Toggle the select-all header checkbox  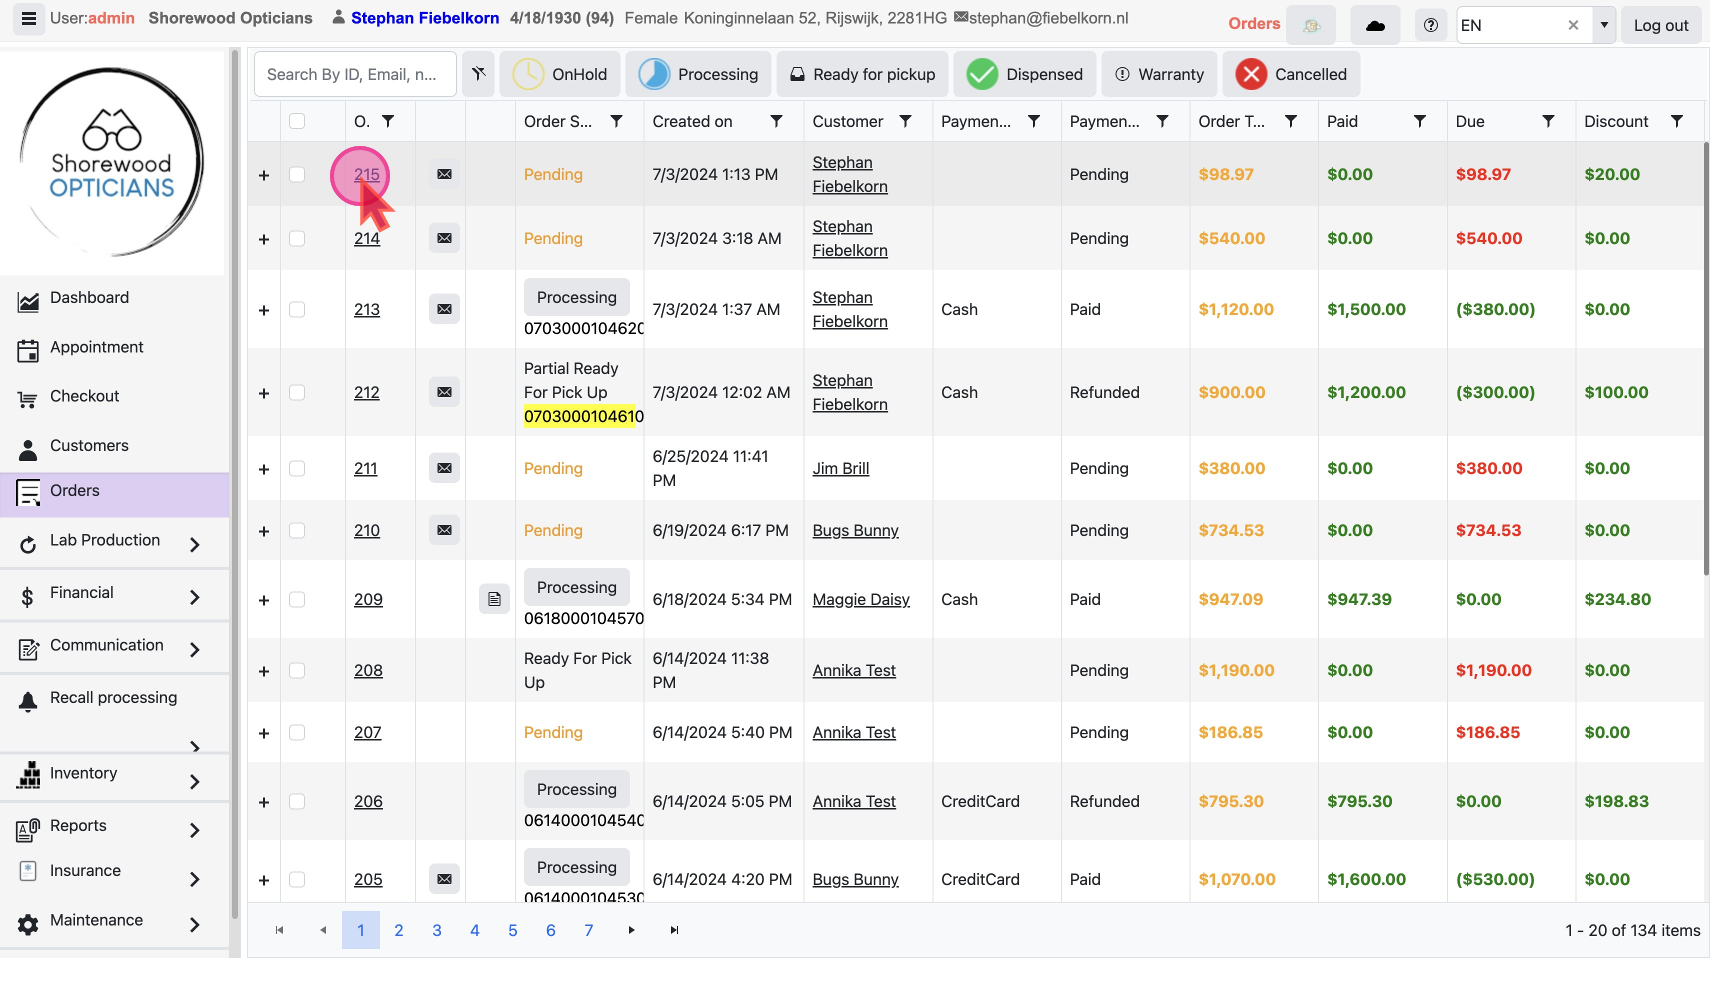297,121
